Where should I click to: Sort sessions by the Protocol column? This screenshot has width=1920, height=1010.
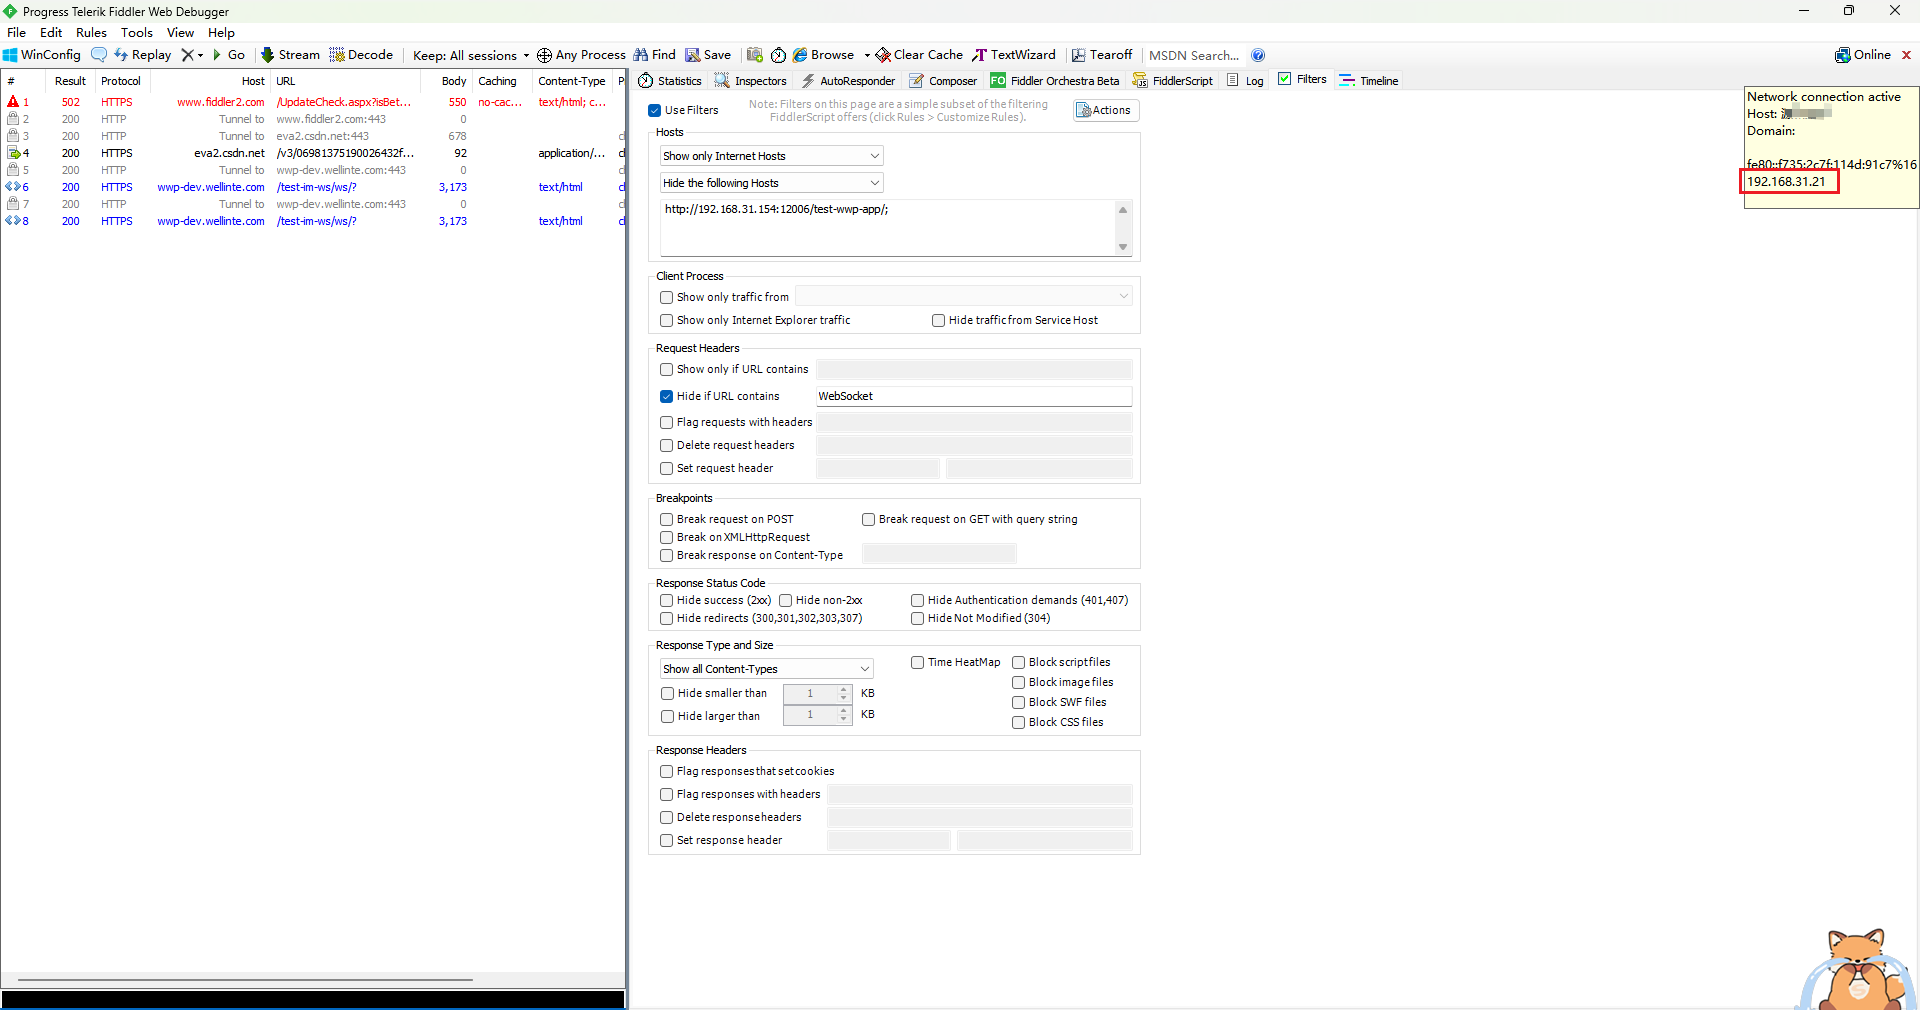[x=121, y=81]
